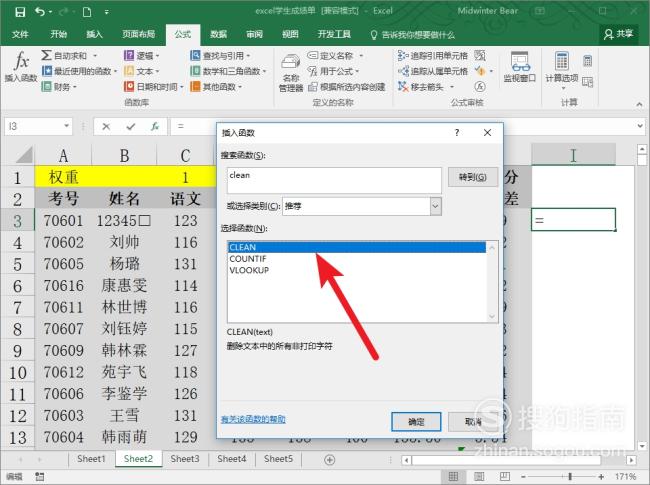650x485 pixels.
Task: Click the Go (转到) button in dialog
Action: 473,177
